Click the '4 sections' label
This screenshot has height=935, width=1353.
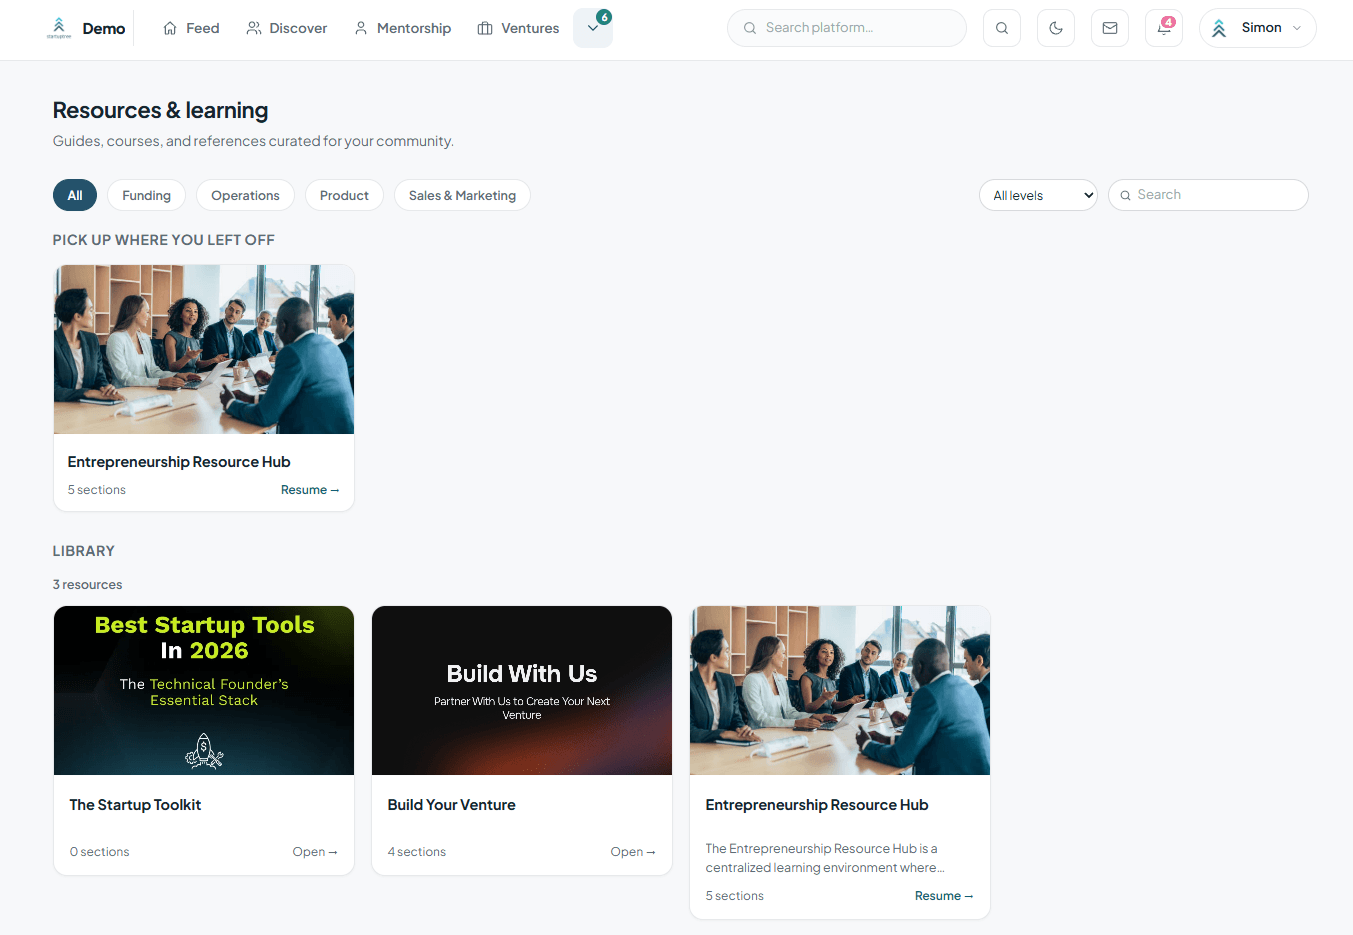417,852
